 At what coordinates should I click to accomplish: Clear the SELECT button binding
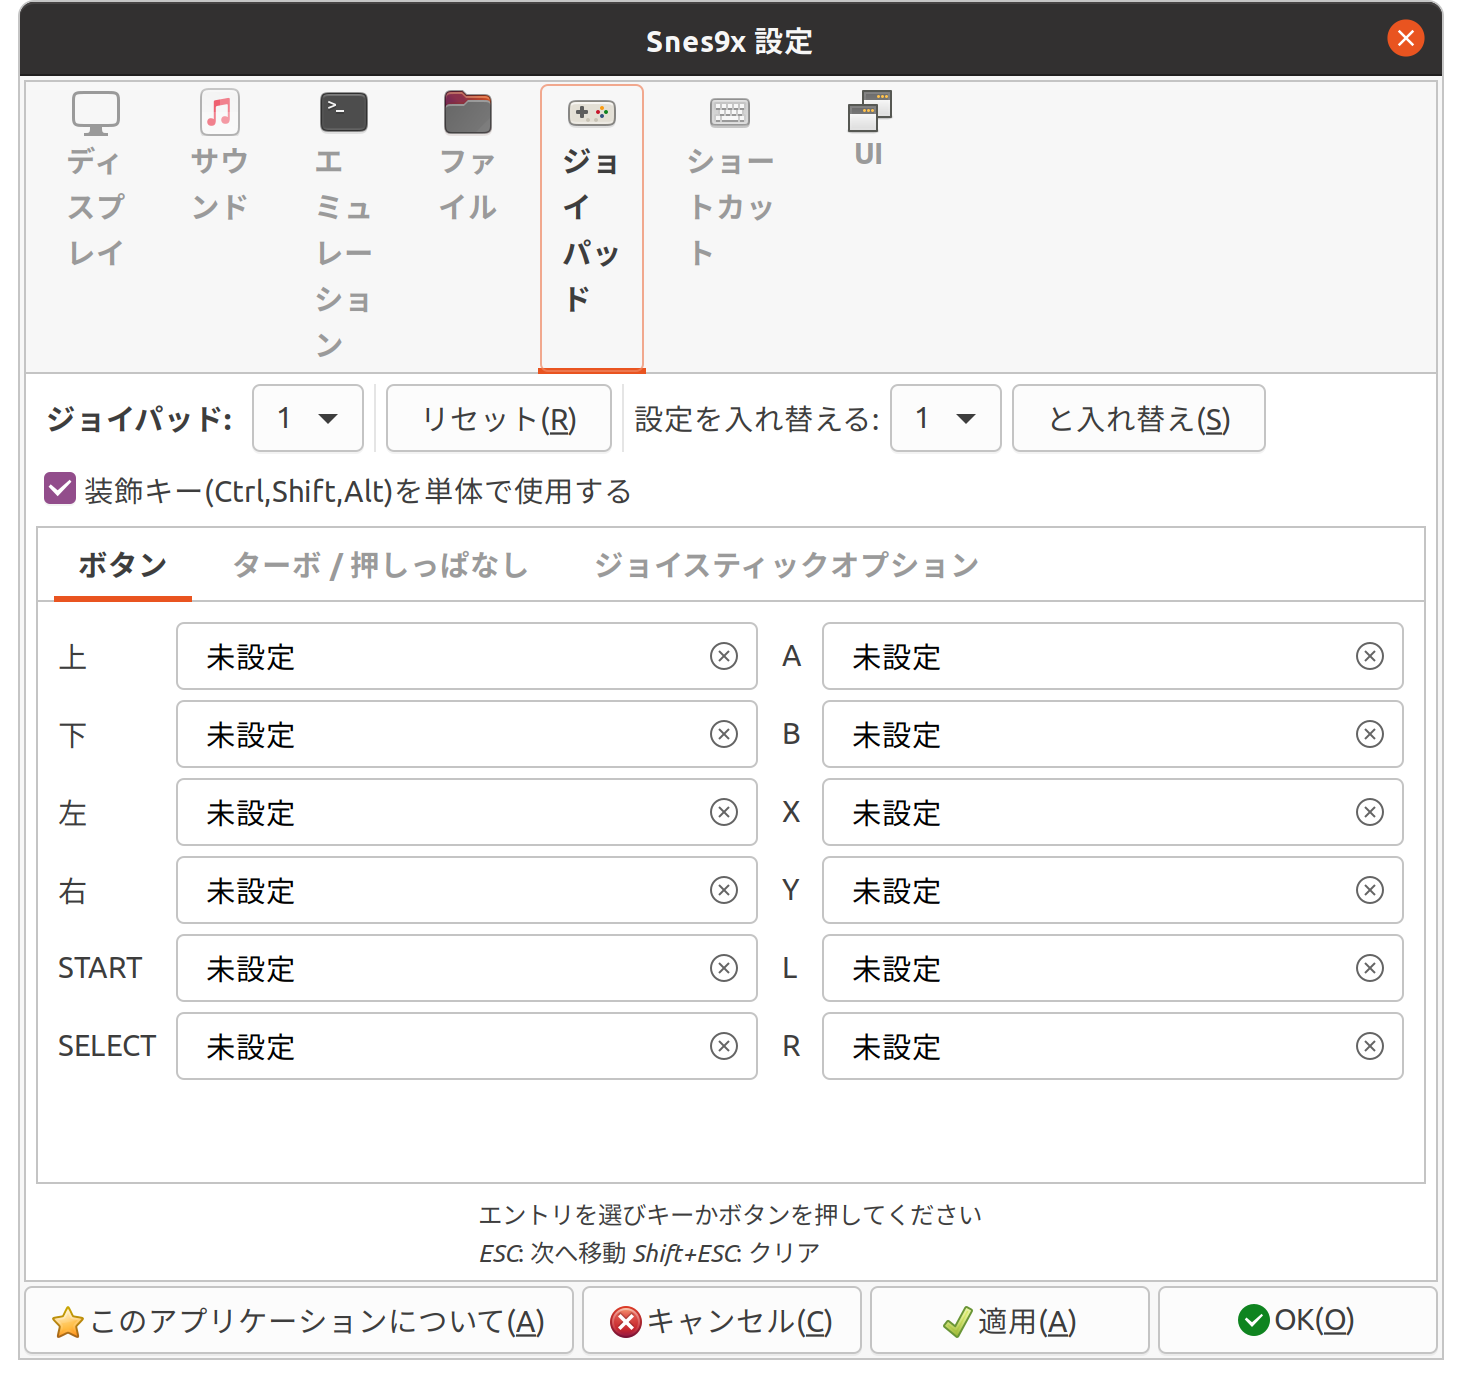click(724, 1046)
